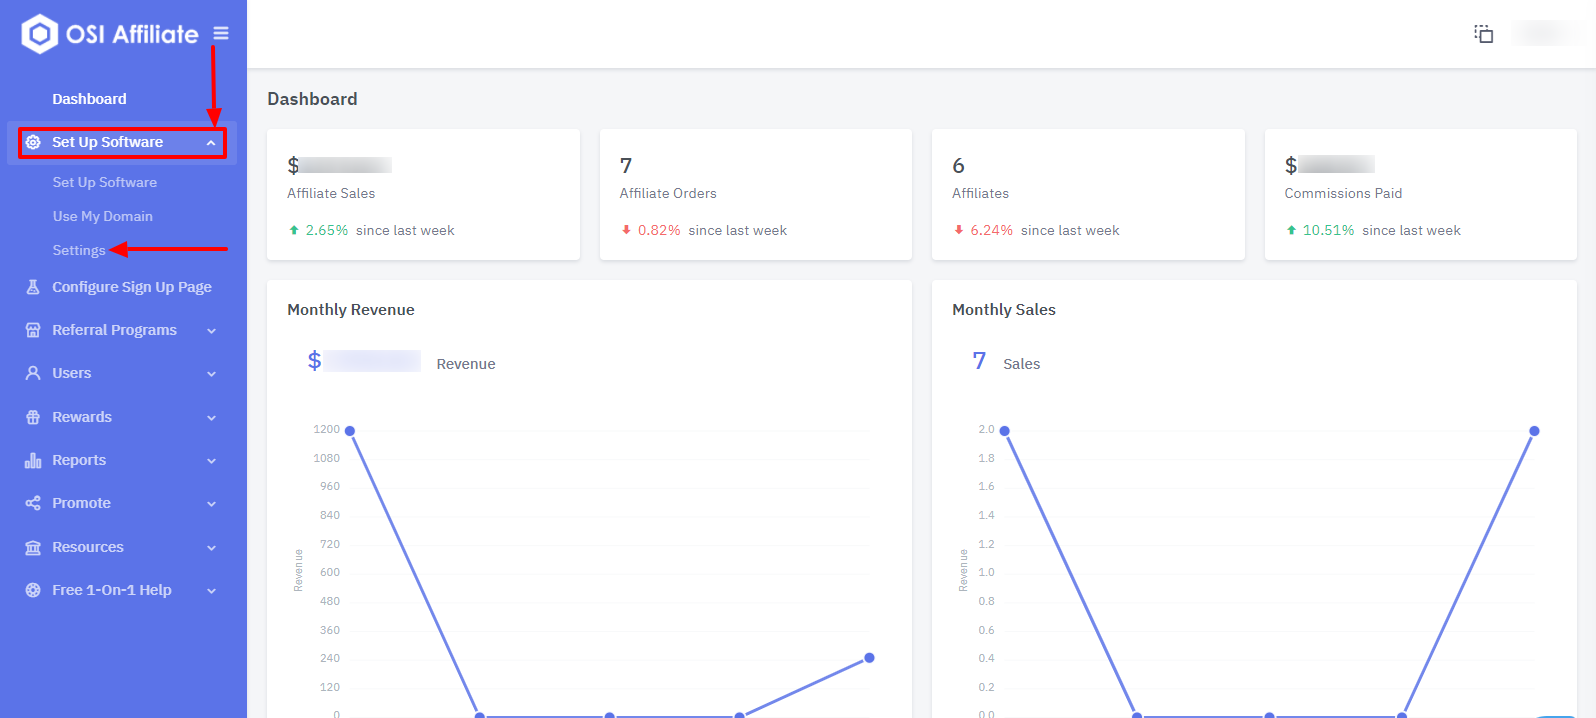
Task: Click the Affiliates card label
Action: 980,193
